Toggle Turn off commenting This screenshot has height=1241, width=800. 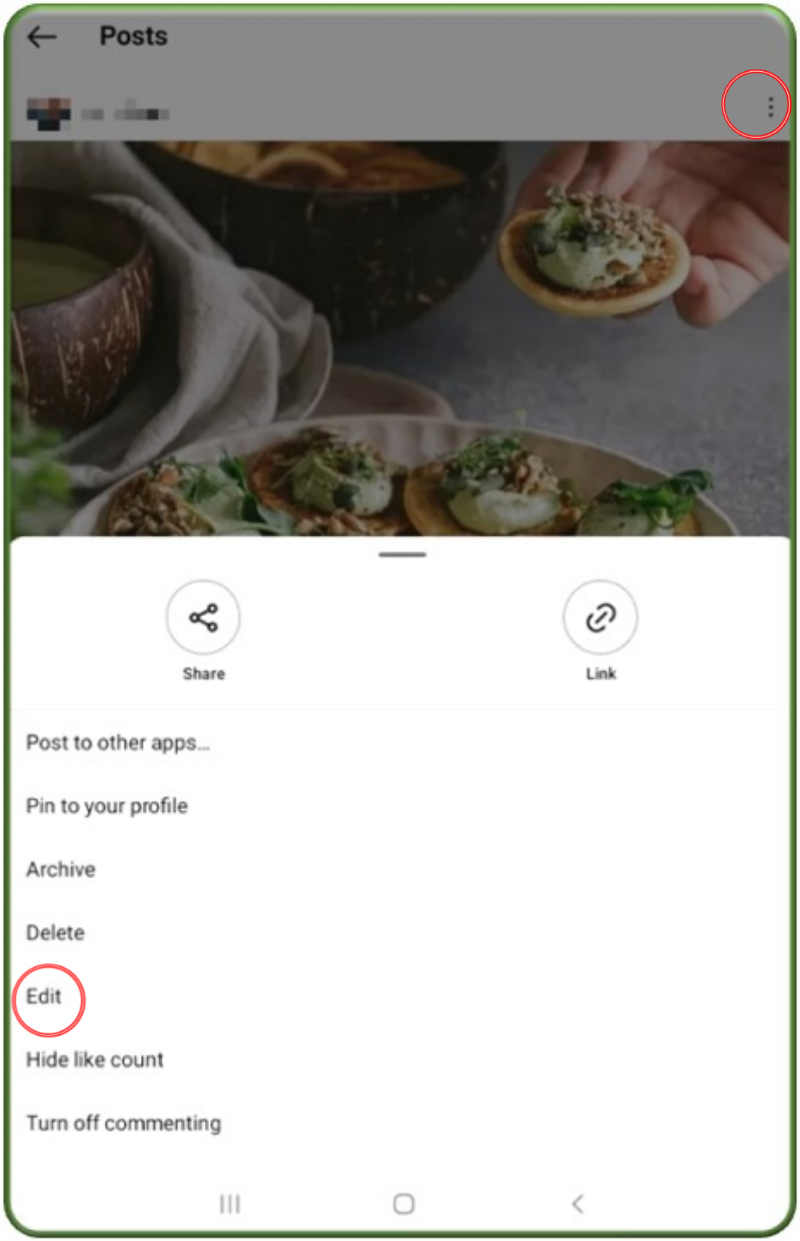(x=123, y=1123)
